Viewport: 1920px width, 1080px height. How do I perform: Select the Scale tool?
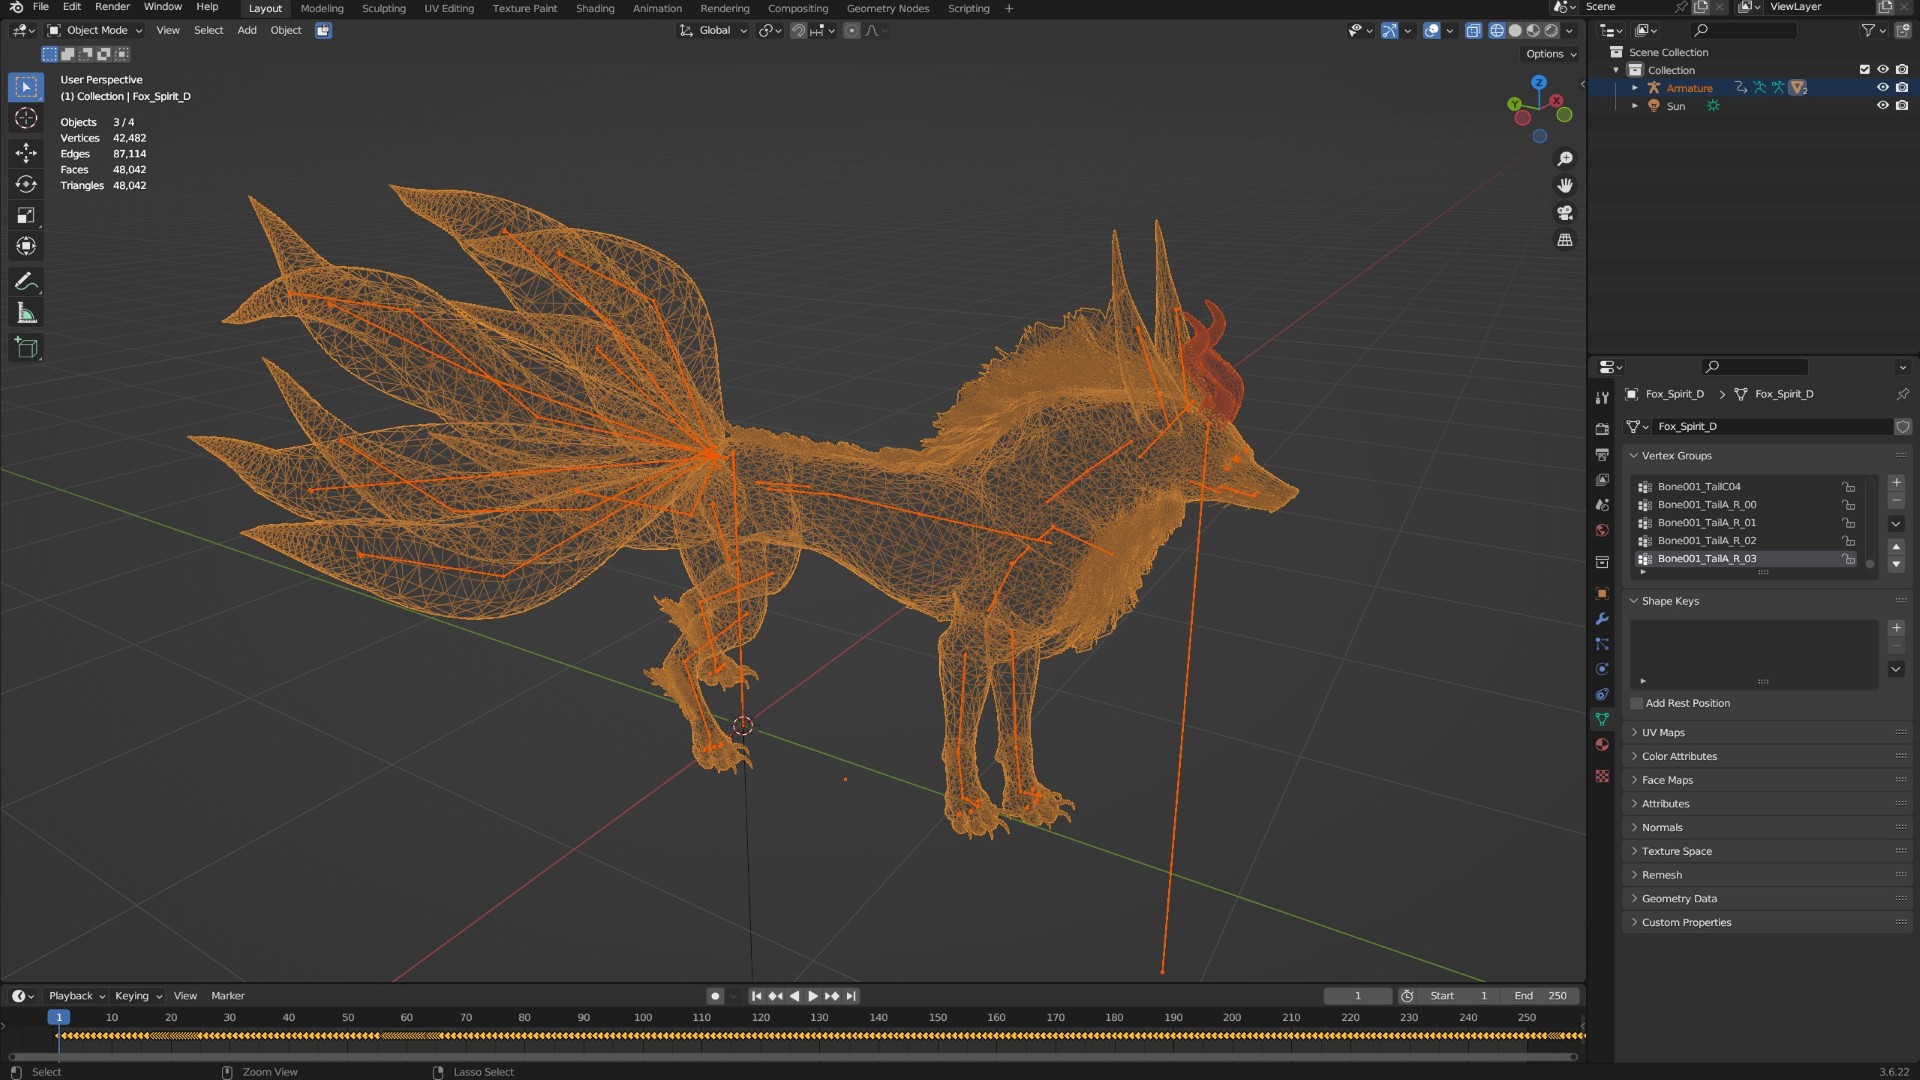tap(26, 215)
